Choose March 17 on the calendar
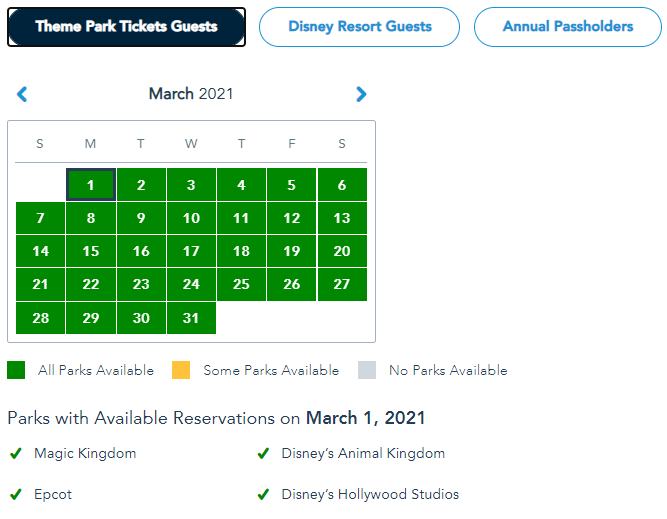Viewport: 667px width, 519px height. (x=191, y=251)
